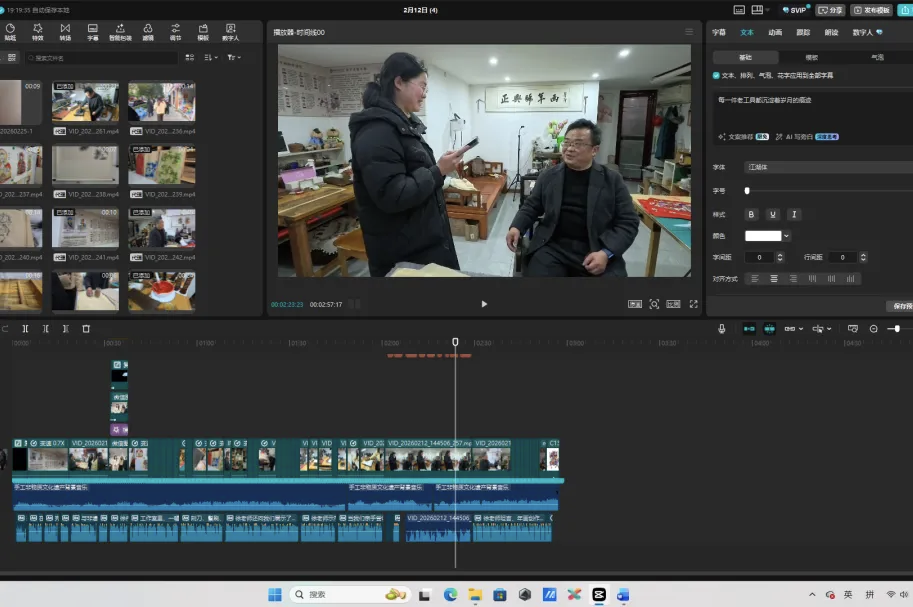
Task: Delete selected clip with trash icon
Action: coord(86,328)
